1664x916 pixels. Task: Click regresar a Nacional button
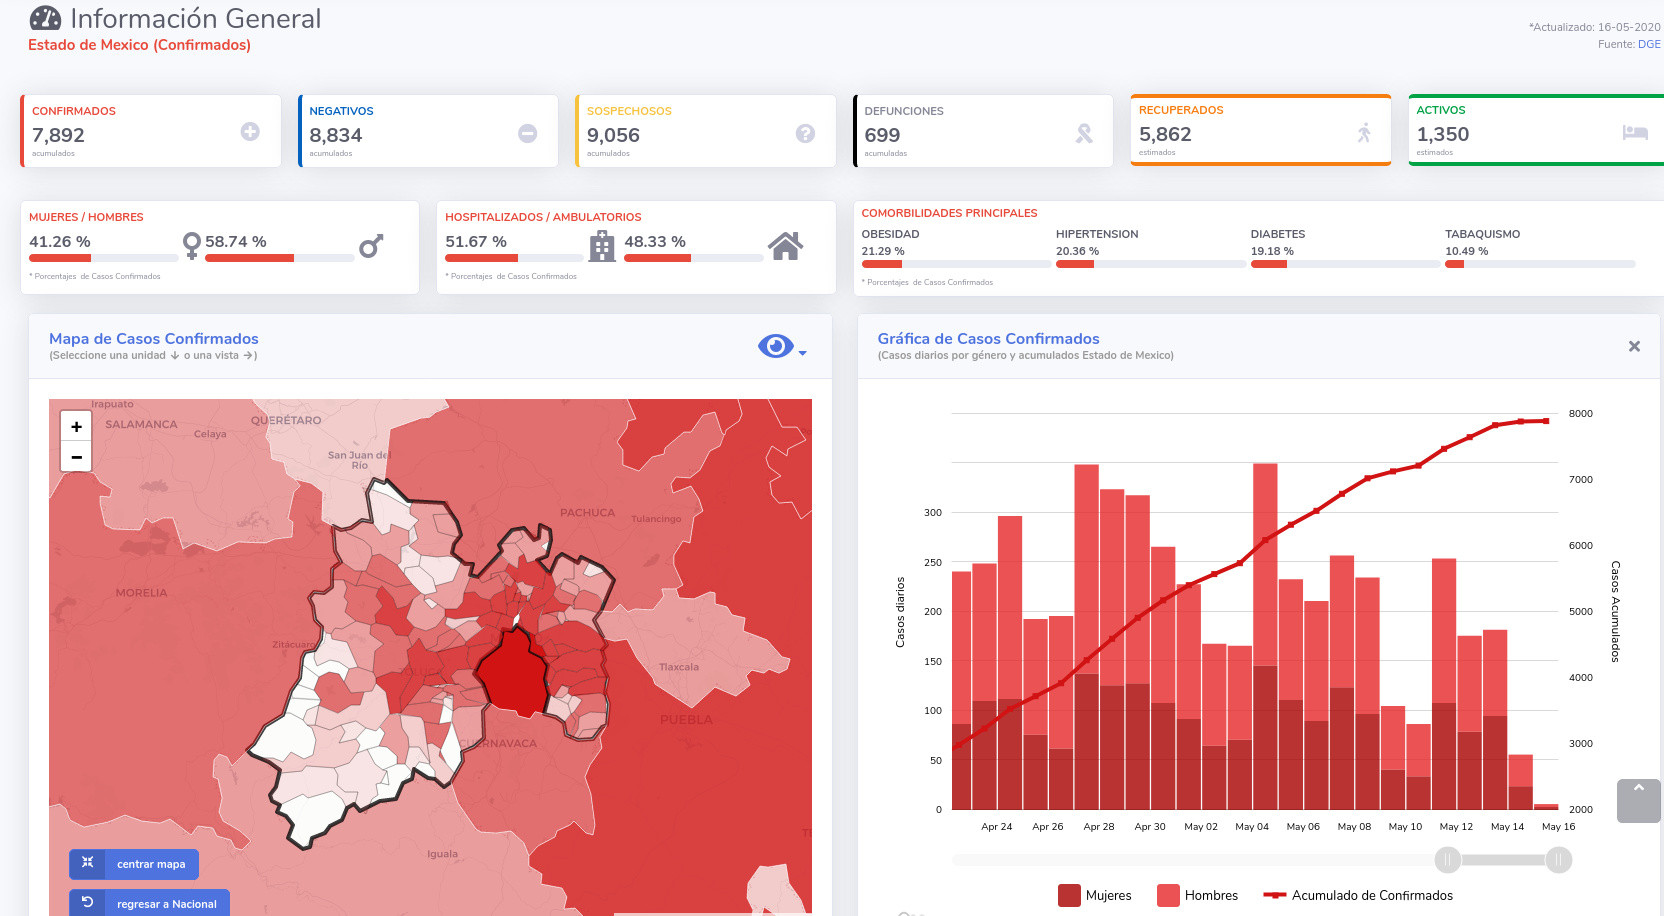[x=149, y=903]
